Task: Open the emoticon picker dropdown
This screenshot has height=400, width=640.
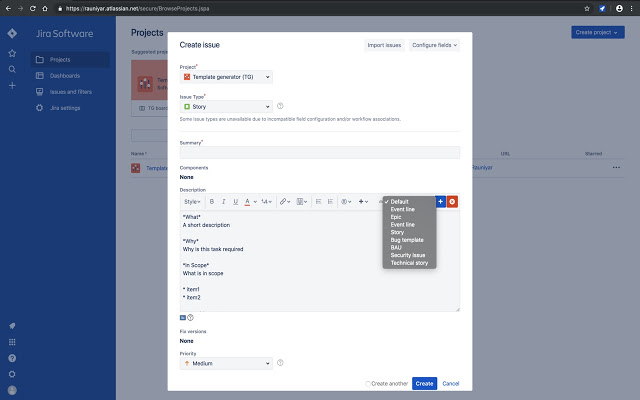Action: click(x=346, y=202)
